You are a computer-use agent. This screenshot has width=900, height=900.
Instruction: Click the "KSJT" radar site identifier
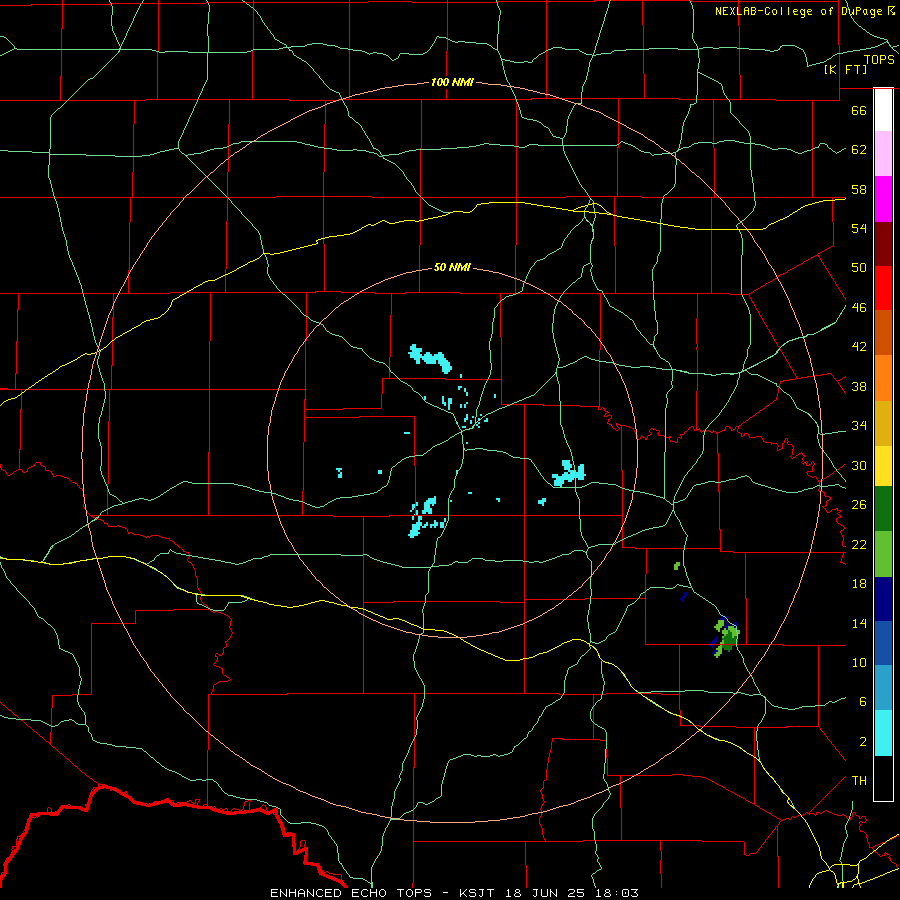coord(478,893)
